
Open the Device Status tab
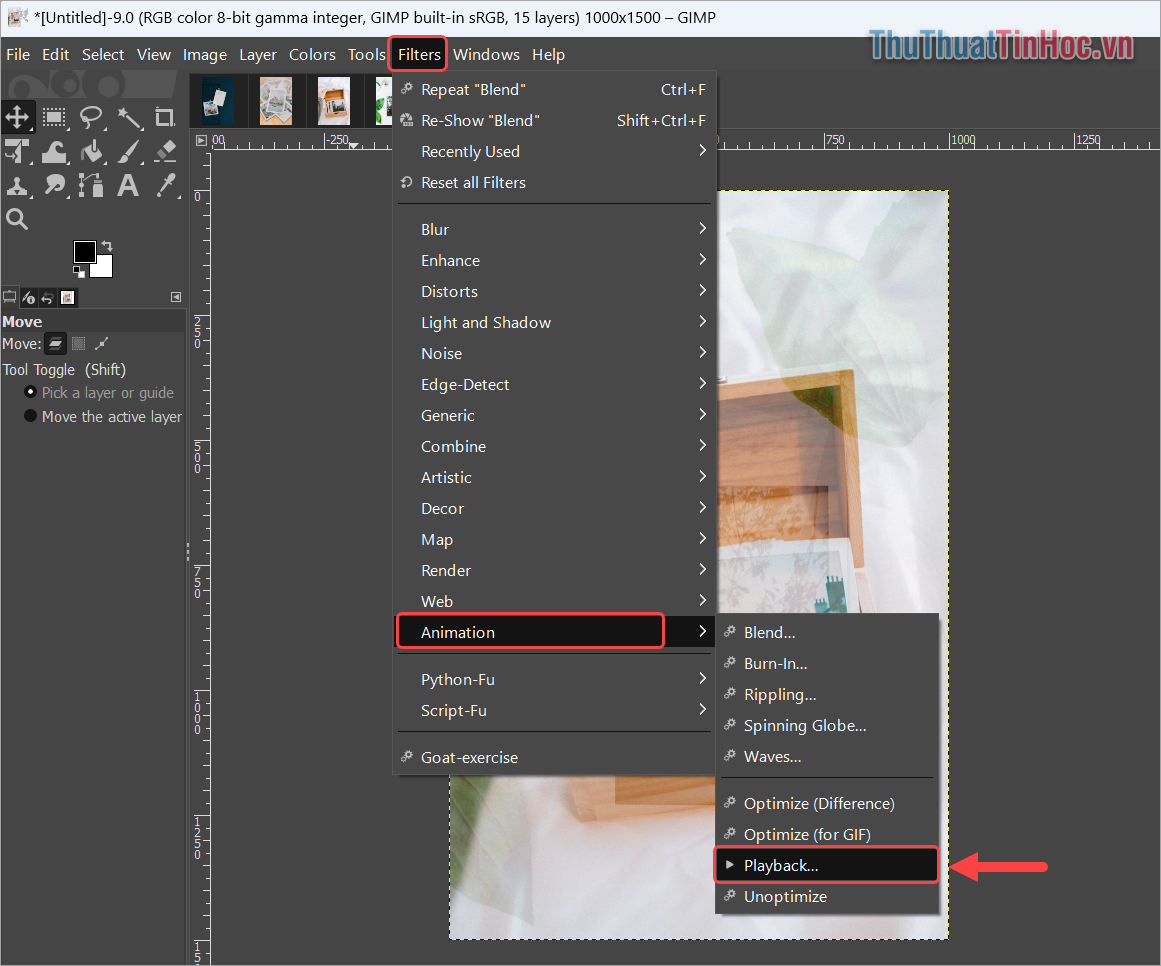(29, 298)
